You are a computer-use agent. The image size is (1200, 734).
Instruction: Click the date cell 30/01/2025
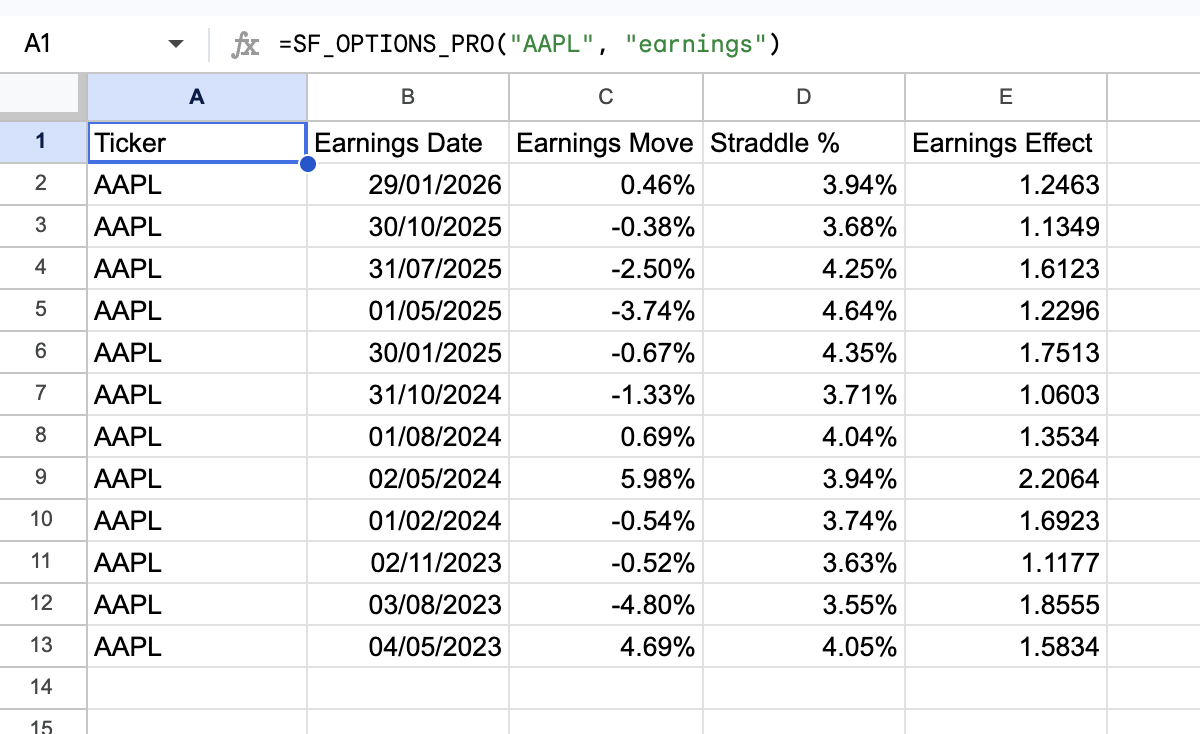408,352
